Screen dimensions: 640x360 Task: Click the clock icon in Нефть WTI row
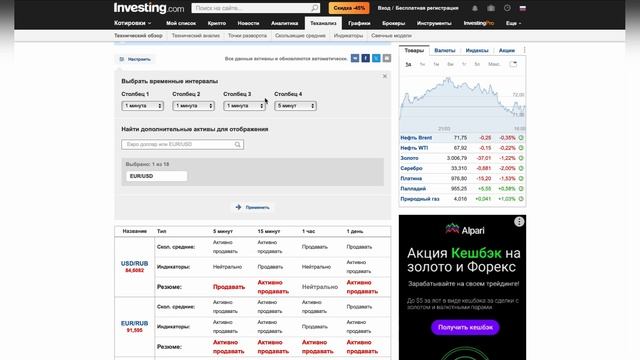pos(521,148)
